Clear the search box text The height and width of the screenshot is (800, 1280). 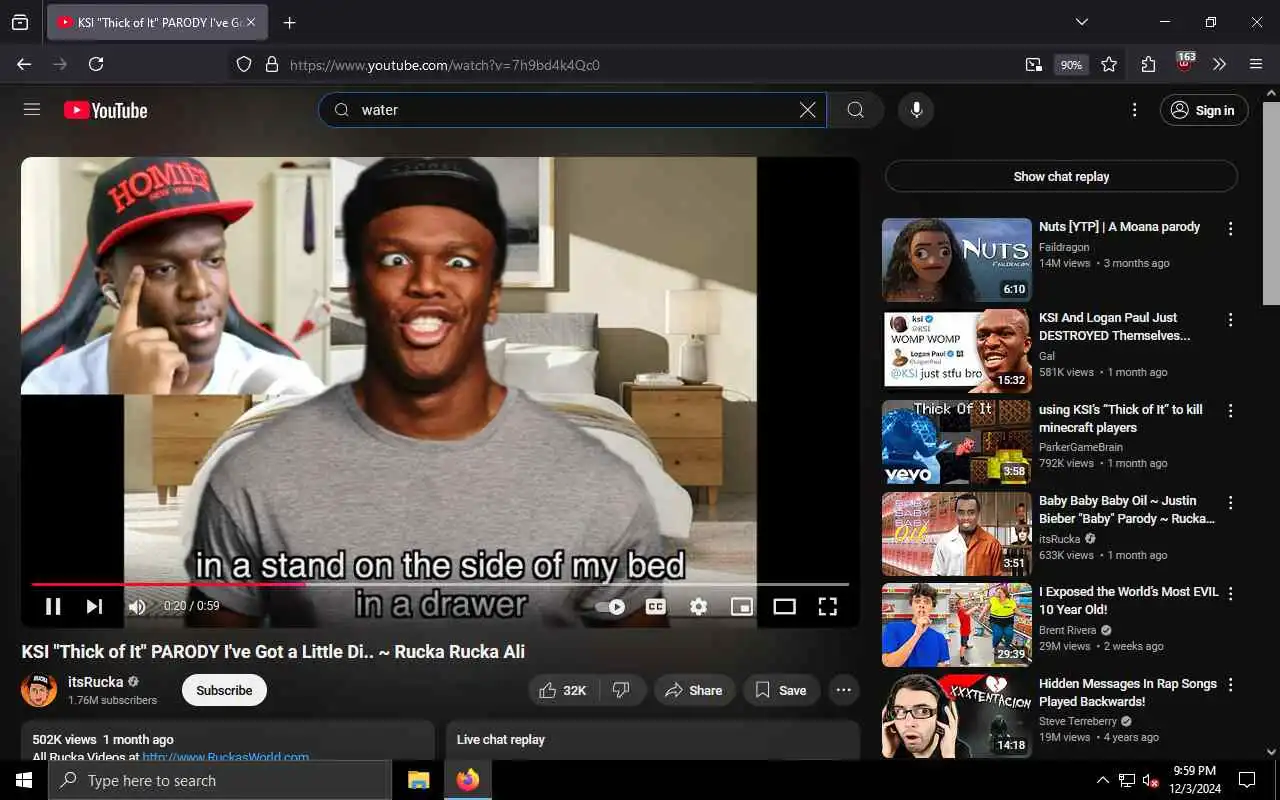click(x=808, y=110)
